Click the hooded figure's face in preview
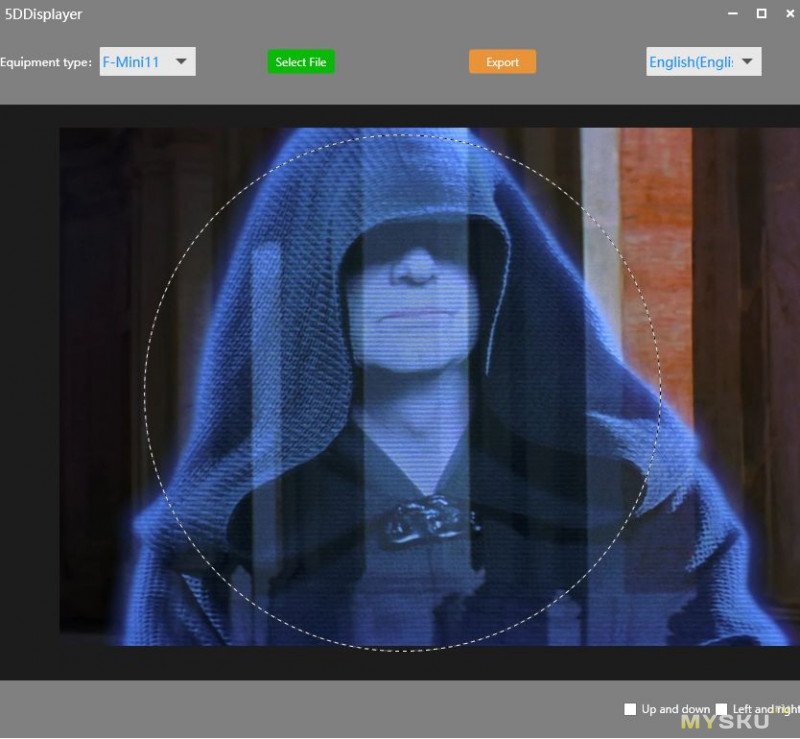Viewport: 800px width, 739px height. [x=414, y=306]
